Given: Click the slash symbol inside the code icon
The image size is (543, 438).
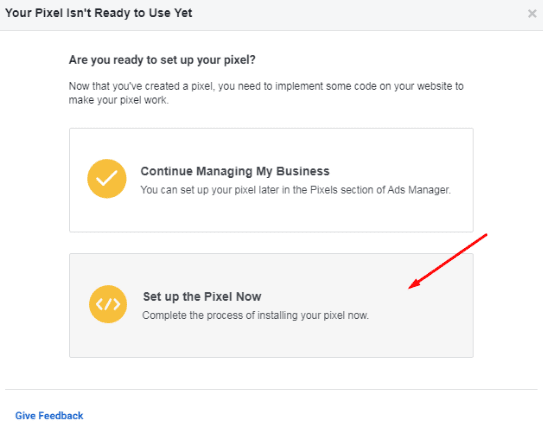Looking at the screenshot, I should tap(108, 304).
